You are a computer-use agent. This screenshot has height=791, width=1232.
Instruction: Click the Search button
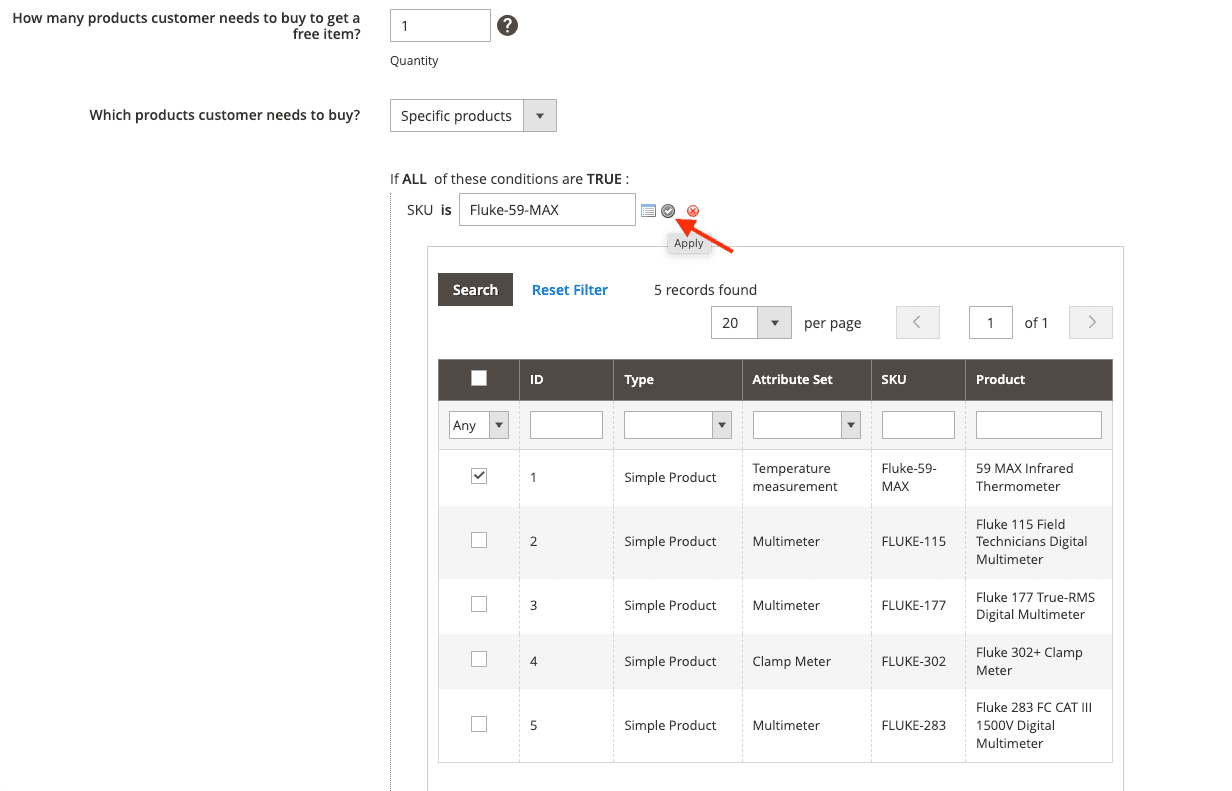[x=475, y=289]
